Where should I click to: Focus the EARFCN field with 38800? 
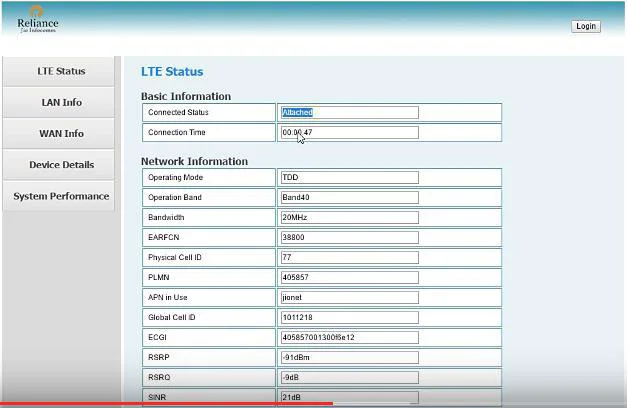(349, 237)
